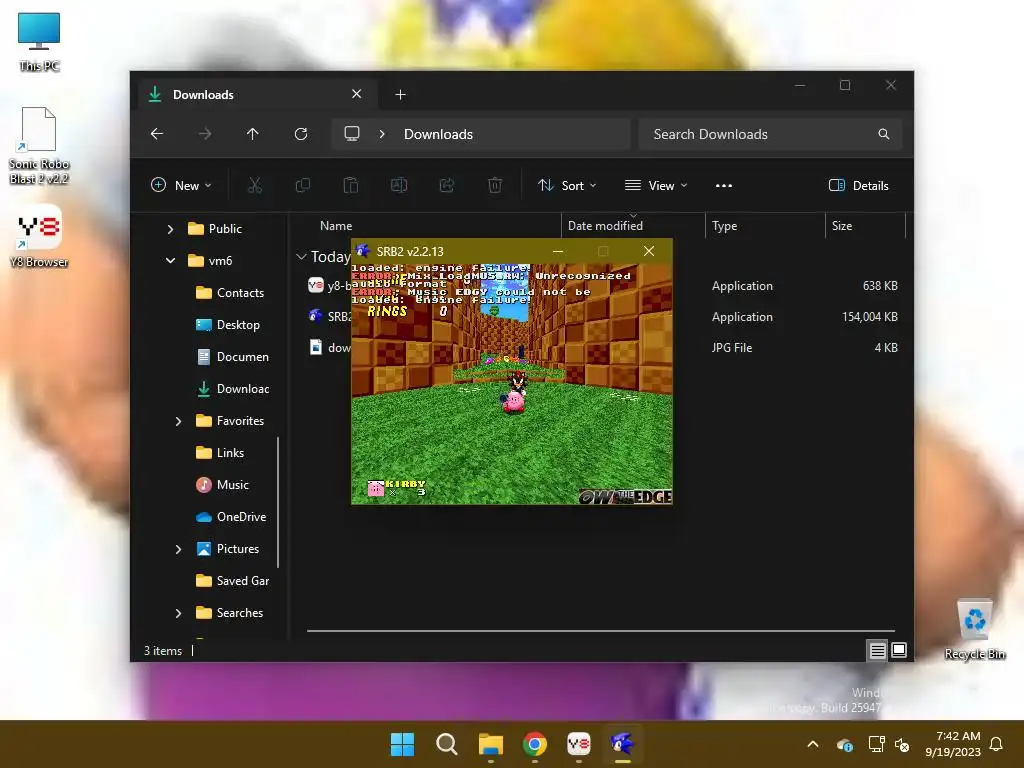The image size is (1024, 768).
Task: Go back in File Explorer
Action: click(x=157, y=134)
